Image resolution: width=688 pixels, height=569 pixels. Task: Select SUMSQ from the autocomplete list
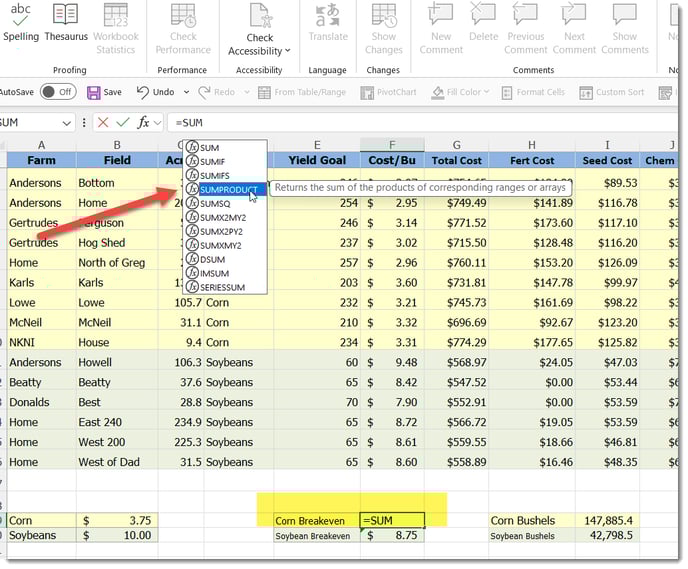225,204
